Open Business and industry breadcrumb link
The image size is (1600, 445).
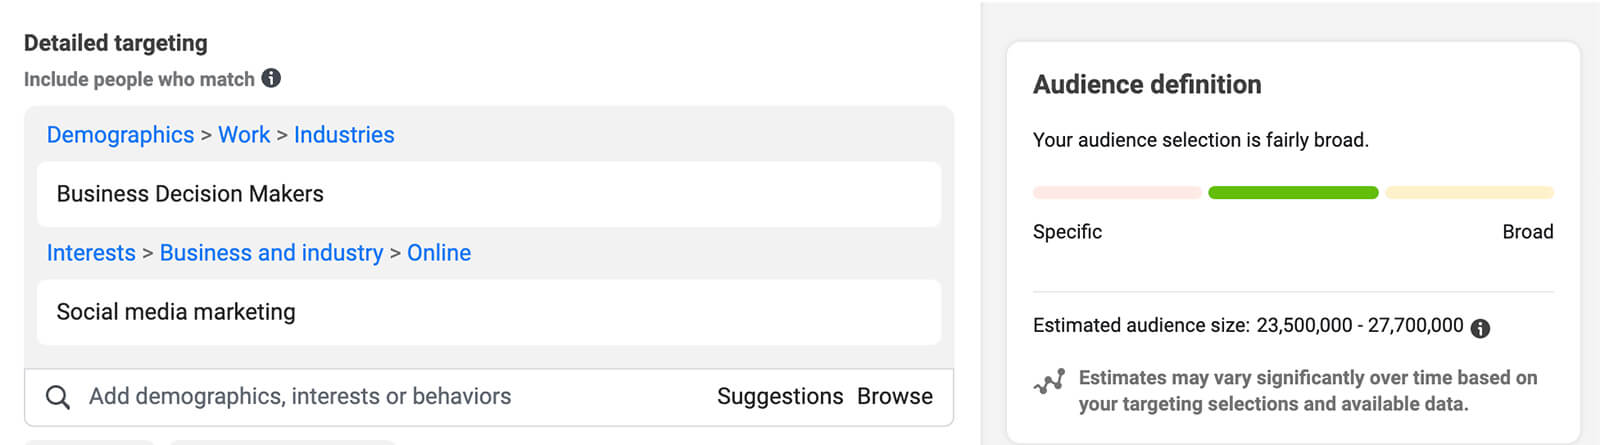[271, 253]
